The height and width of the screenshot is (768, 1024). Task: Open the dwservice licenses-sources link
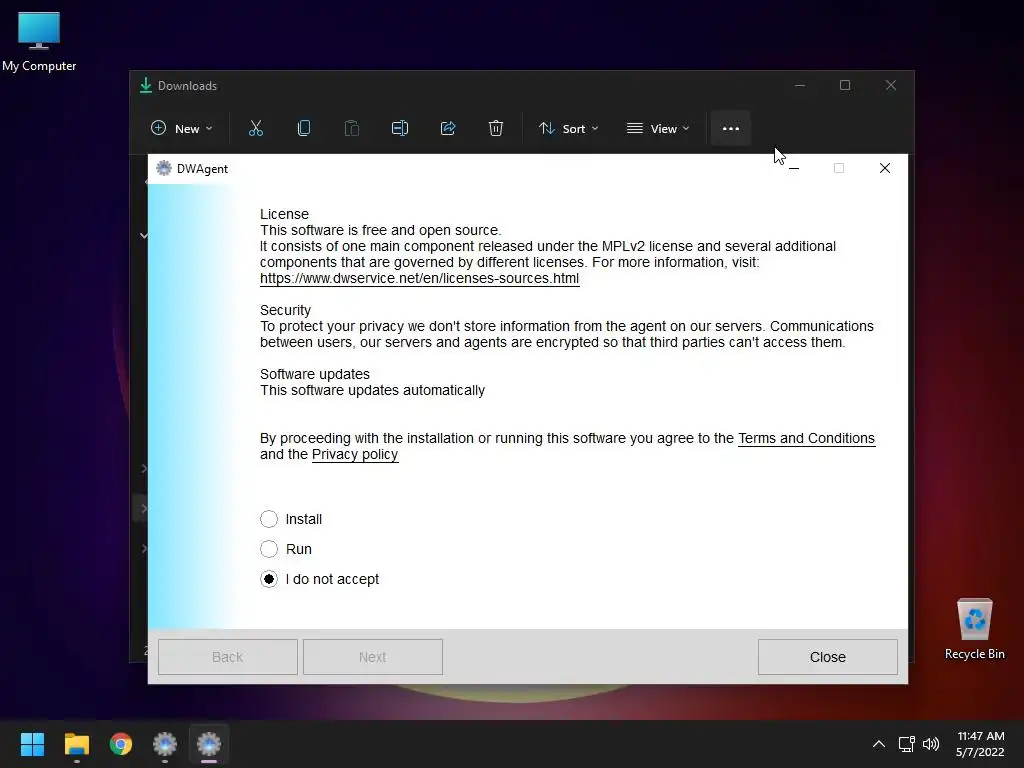tap(419, 278)
